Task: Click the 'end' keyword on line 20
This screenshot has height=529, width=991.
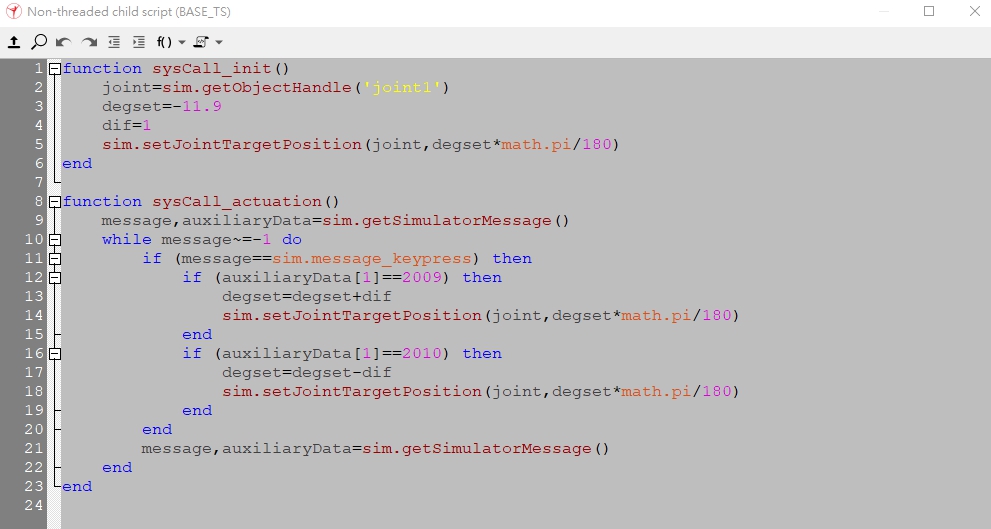Action: coord(157,429)
